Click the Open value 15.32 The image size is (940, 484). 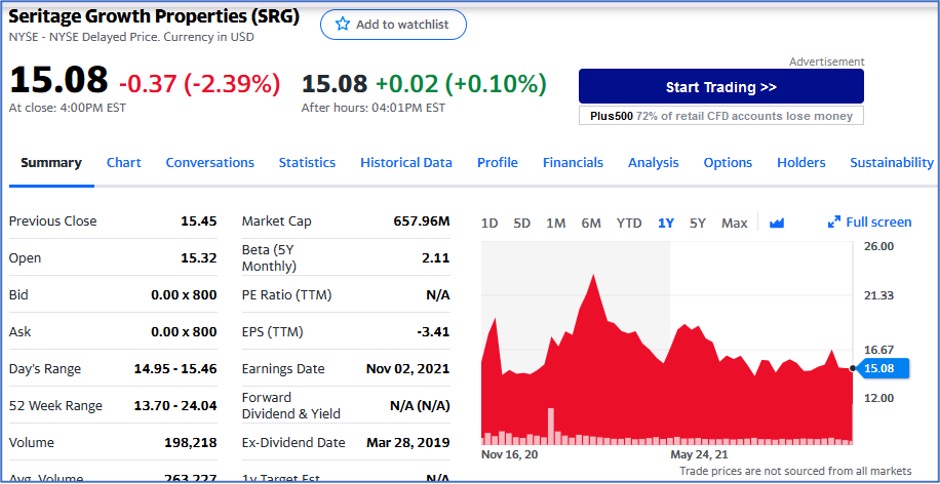tap(198, 258)
